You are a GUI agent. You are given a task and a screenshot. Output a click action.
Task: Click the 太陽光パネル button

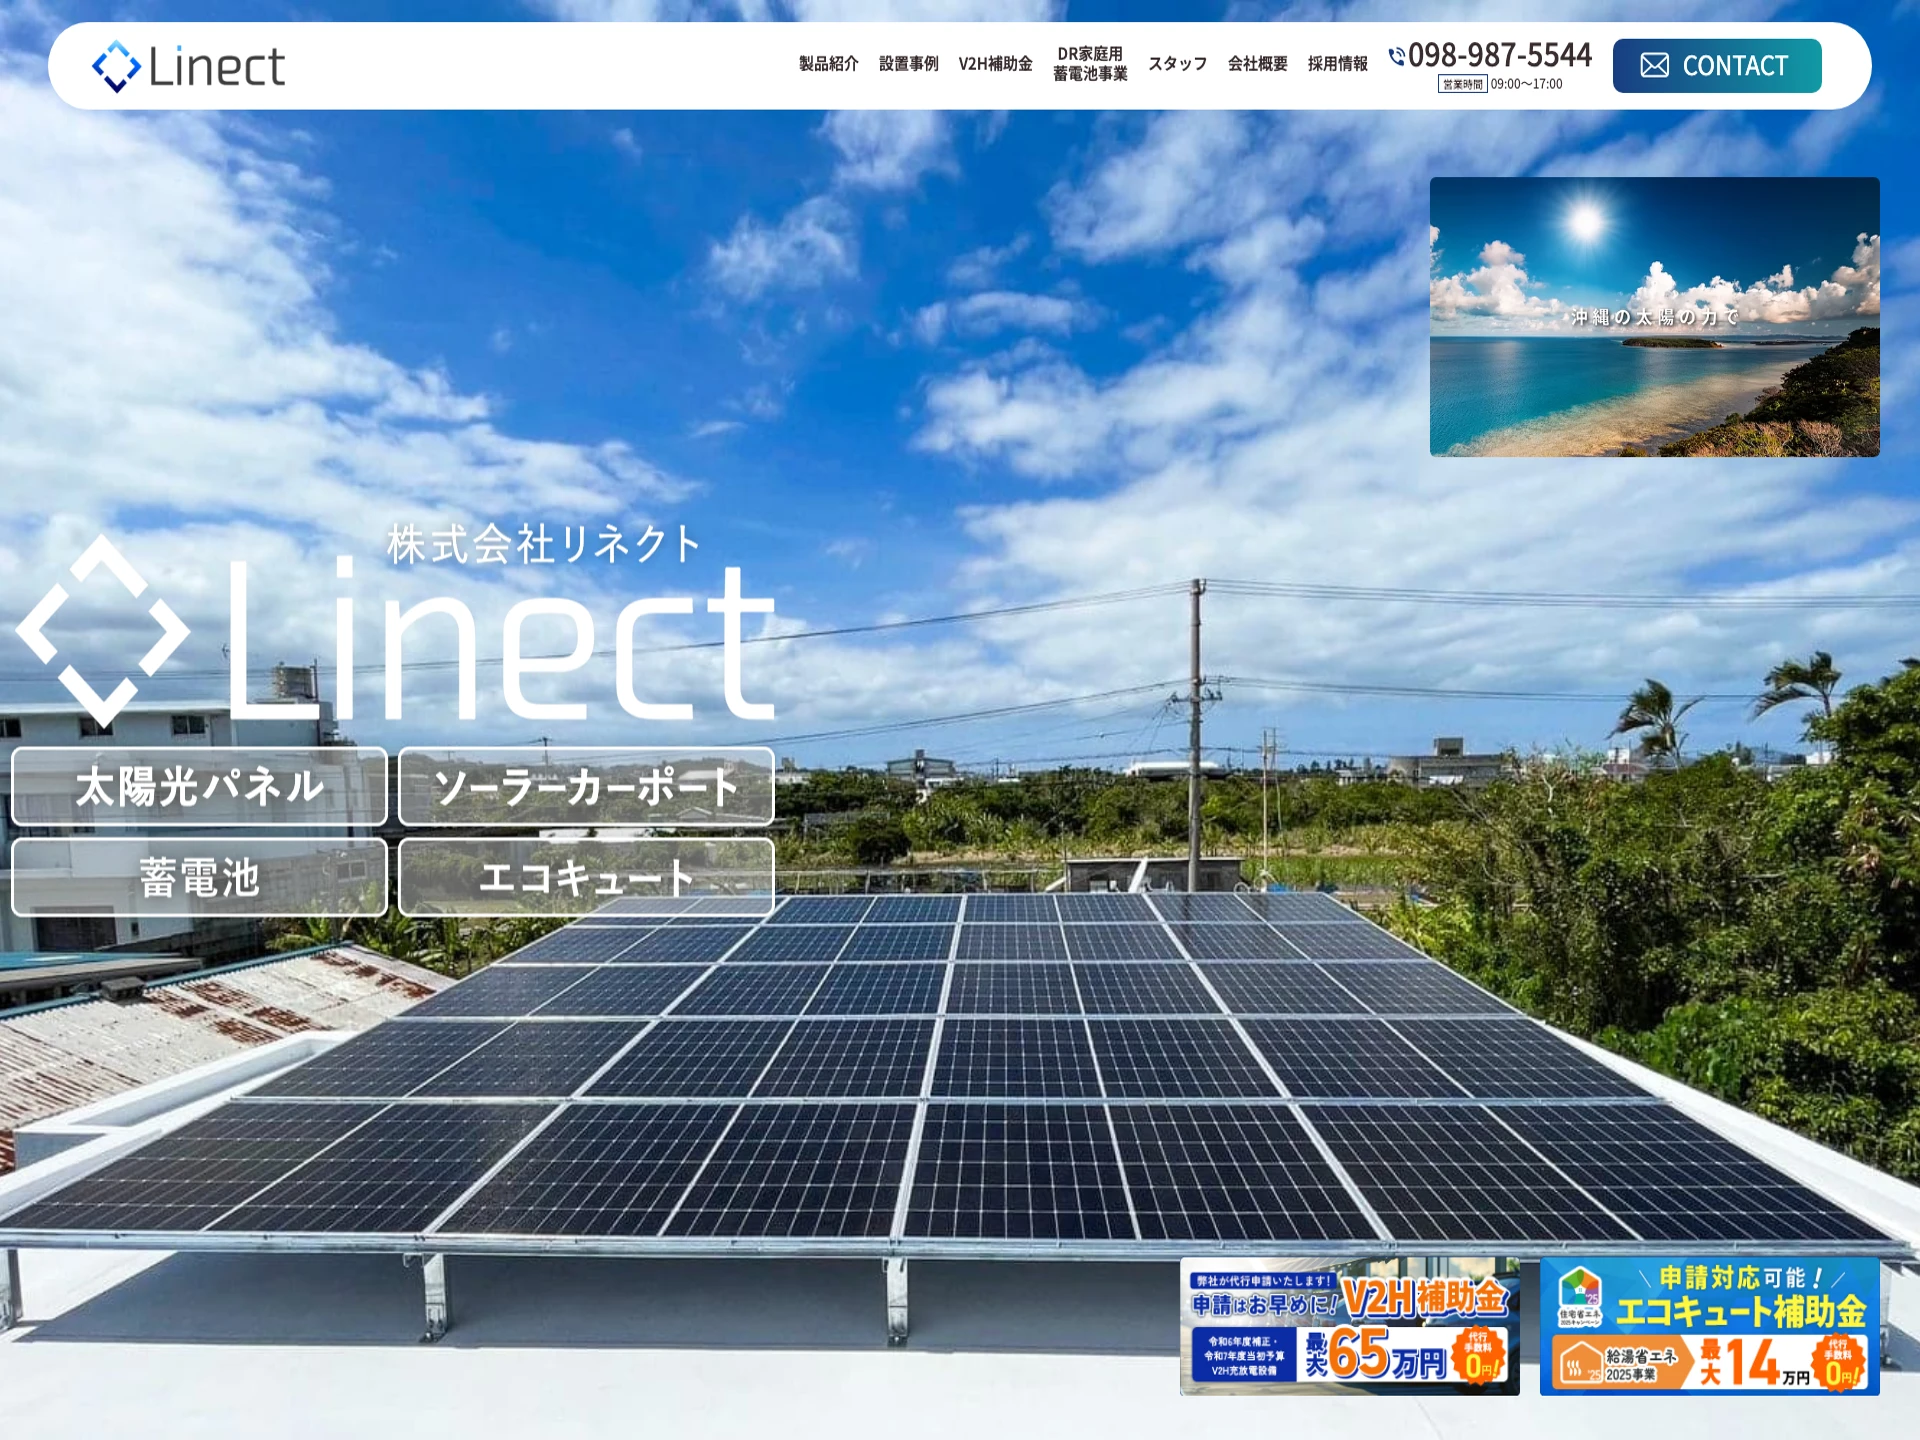click(x=199, y=787)
